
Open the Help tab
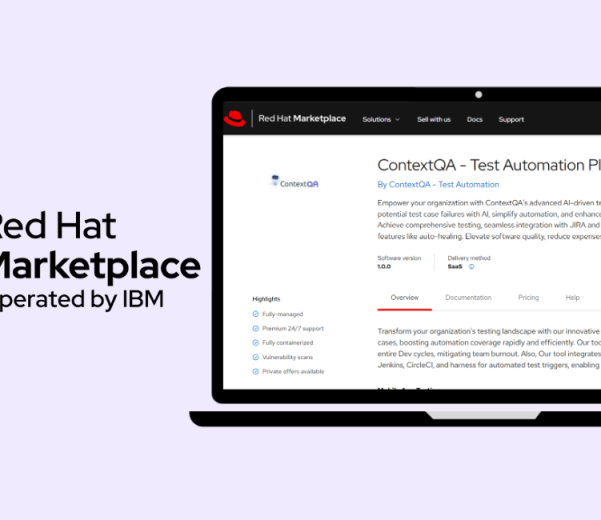point(572,297)
